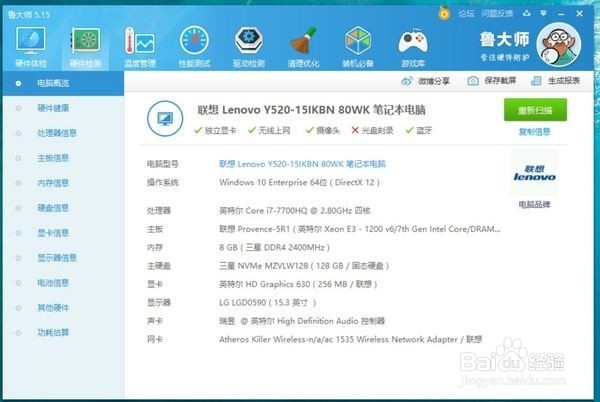Click the 生成报表 report icon
The height and width of the screenshot is (402, 600).
point(536,81)
